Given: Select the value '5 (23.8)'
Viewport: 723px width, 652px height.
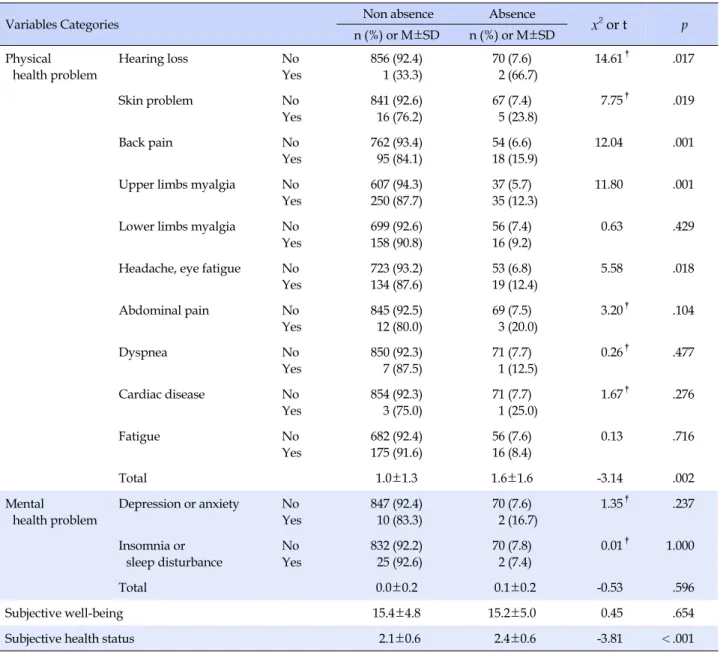Looking at the screenshot, I should coord(517,117).
